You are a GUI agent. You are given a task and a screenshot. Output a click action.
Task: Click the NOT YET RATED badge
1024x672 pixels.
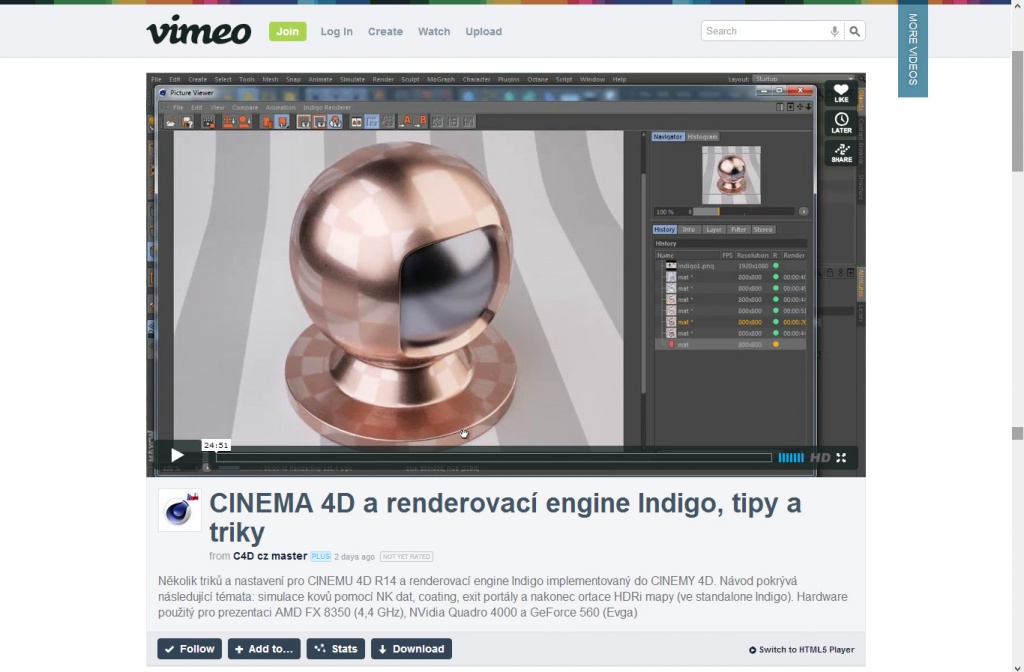point(406,556)
